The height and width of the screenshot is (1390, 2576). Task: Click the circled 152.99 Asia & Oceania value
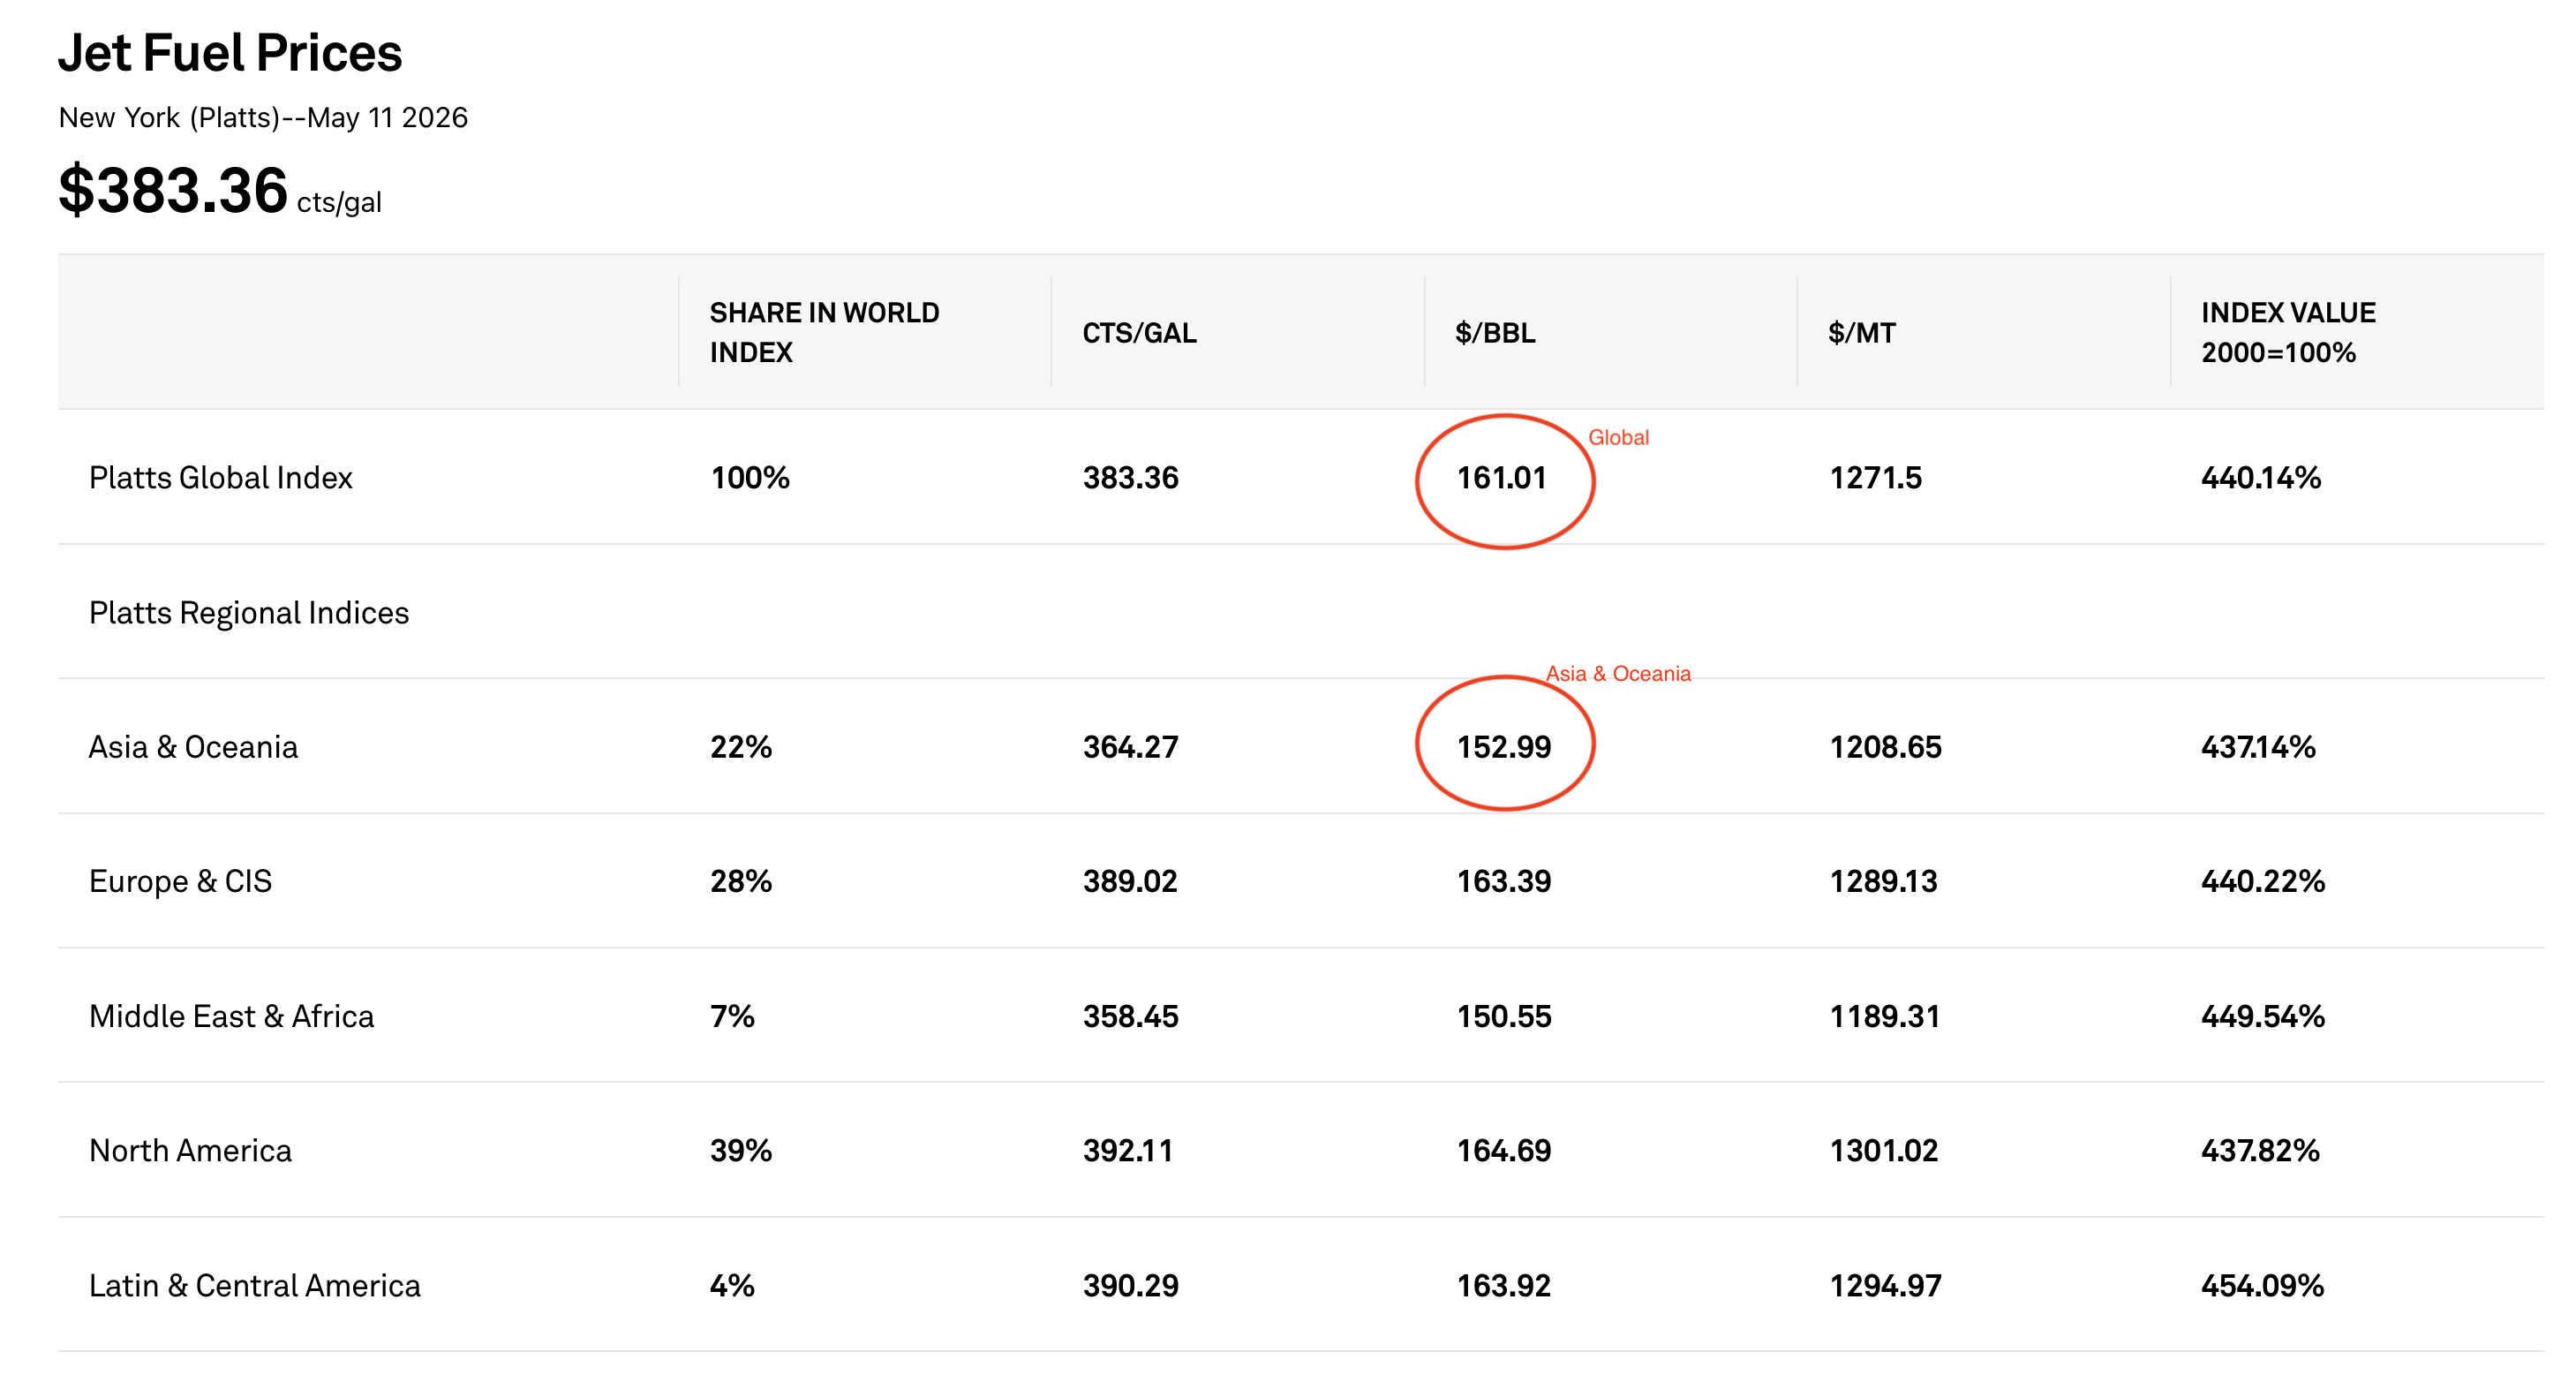(1503, 747)
